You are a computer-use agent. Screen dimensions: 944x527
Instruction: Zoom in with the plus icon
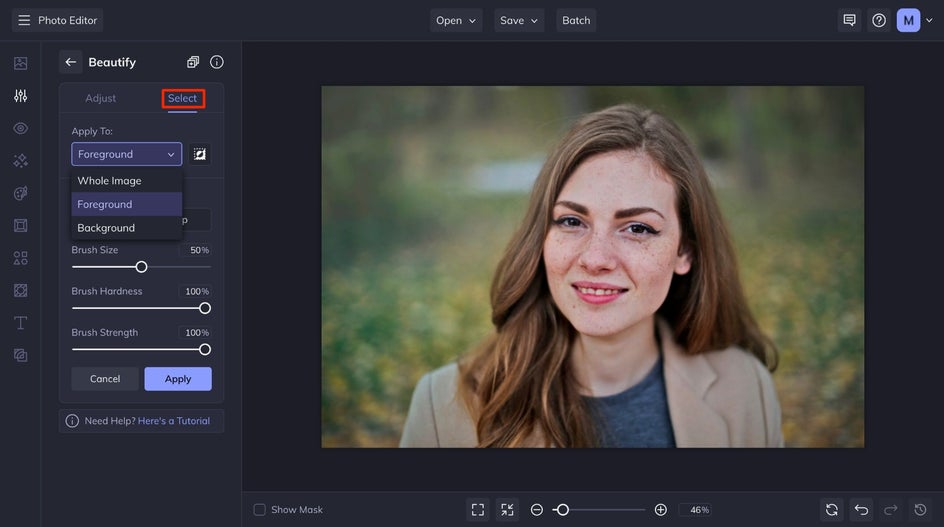(660, 510)
